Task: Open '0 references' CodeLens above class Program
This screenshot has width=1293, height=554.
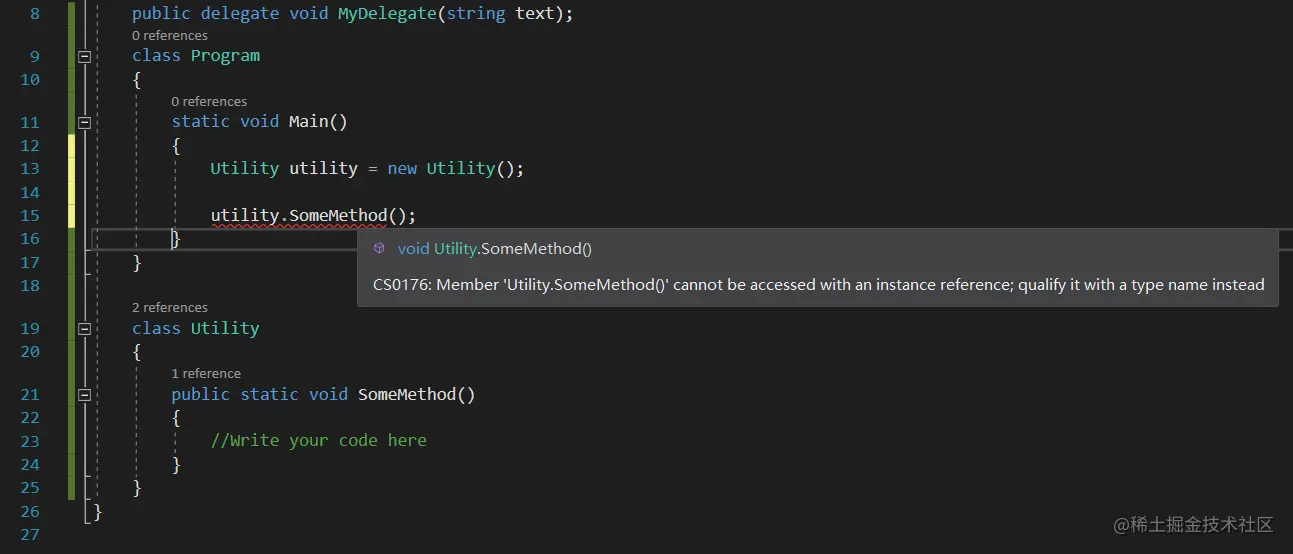Action: click(170, 36)
